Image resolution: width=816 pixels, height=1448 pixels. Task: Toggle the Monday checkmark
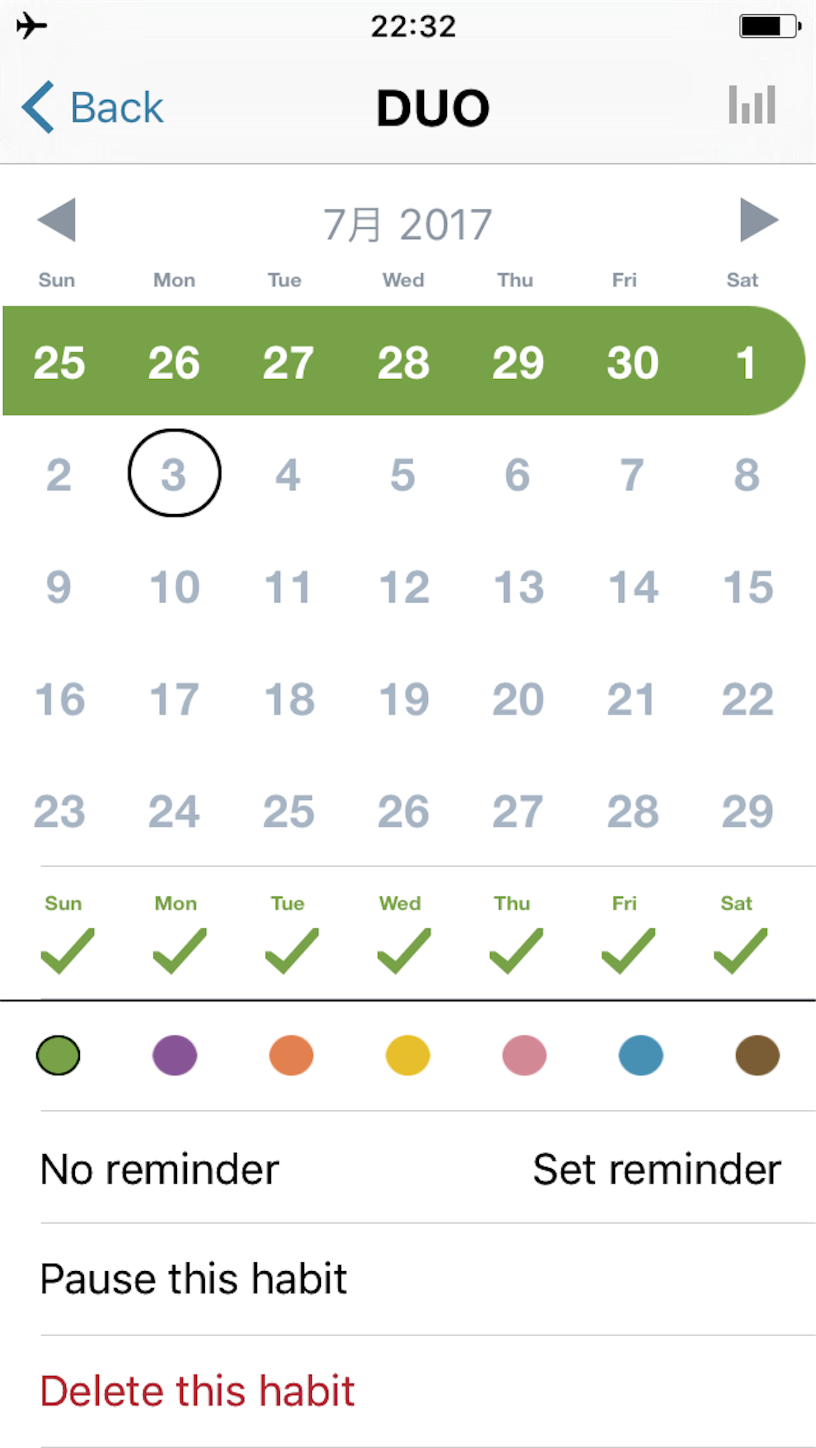(179, 951)
